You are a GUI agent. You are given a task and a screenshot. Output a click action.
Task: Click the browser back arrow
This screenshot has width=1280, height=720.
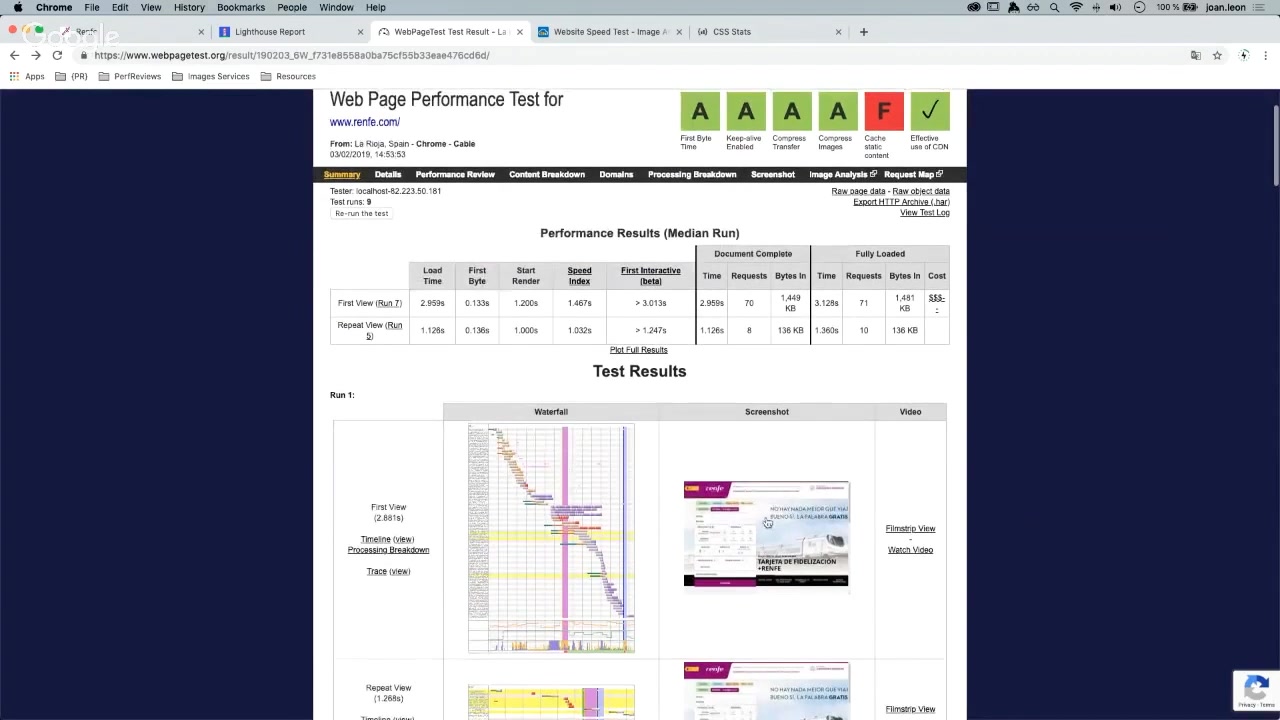click(14, 55)
